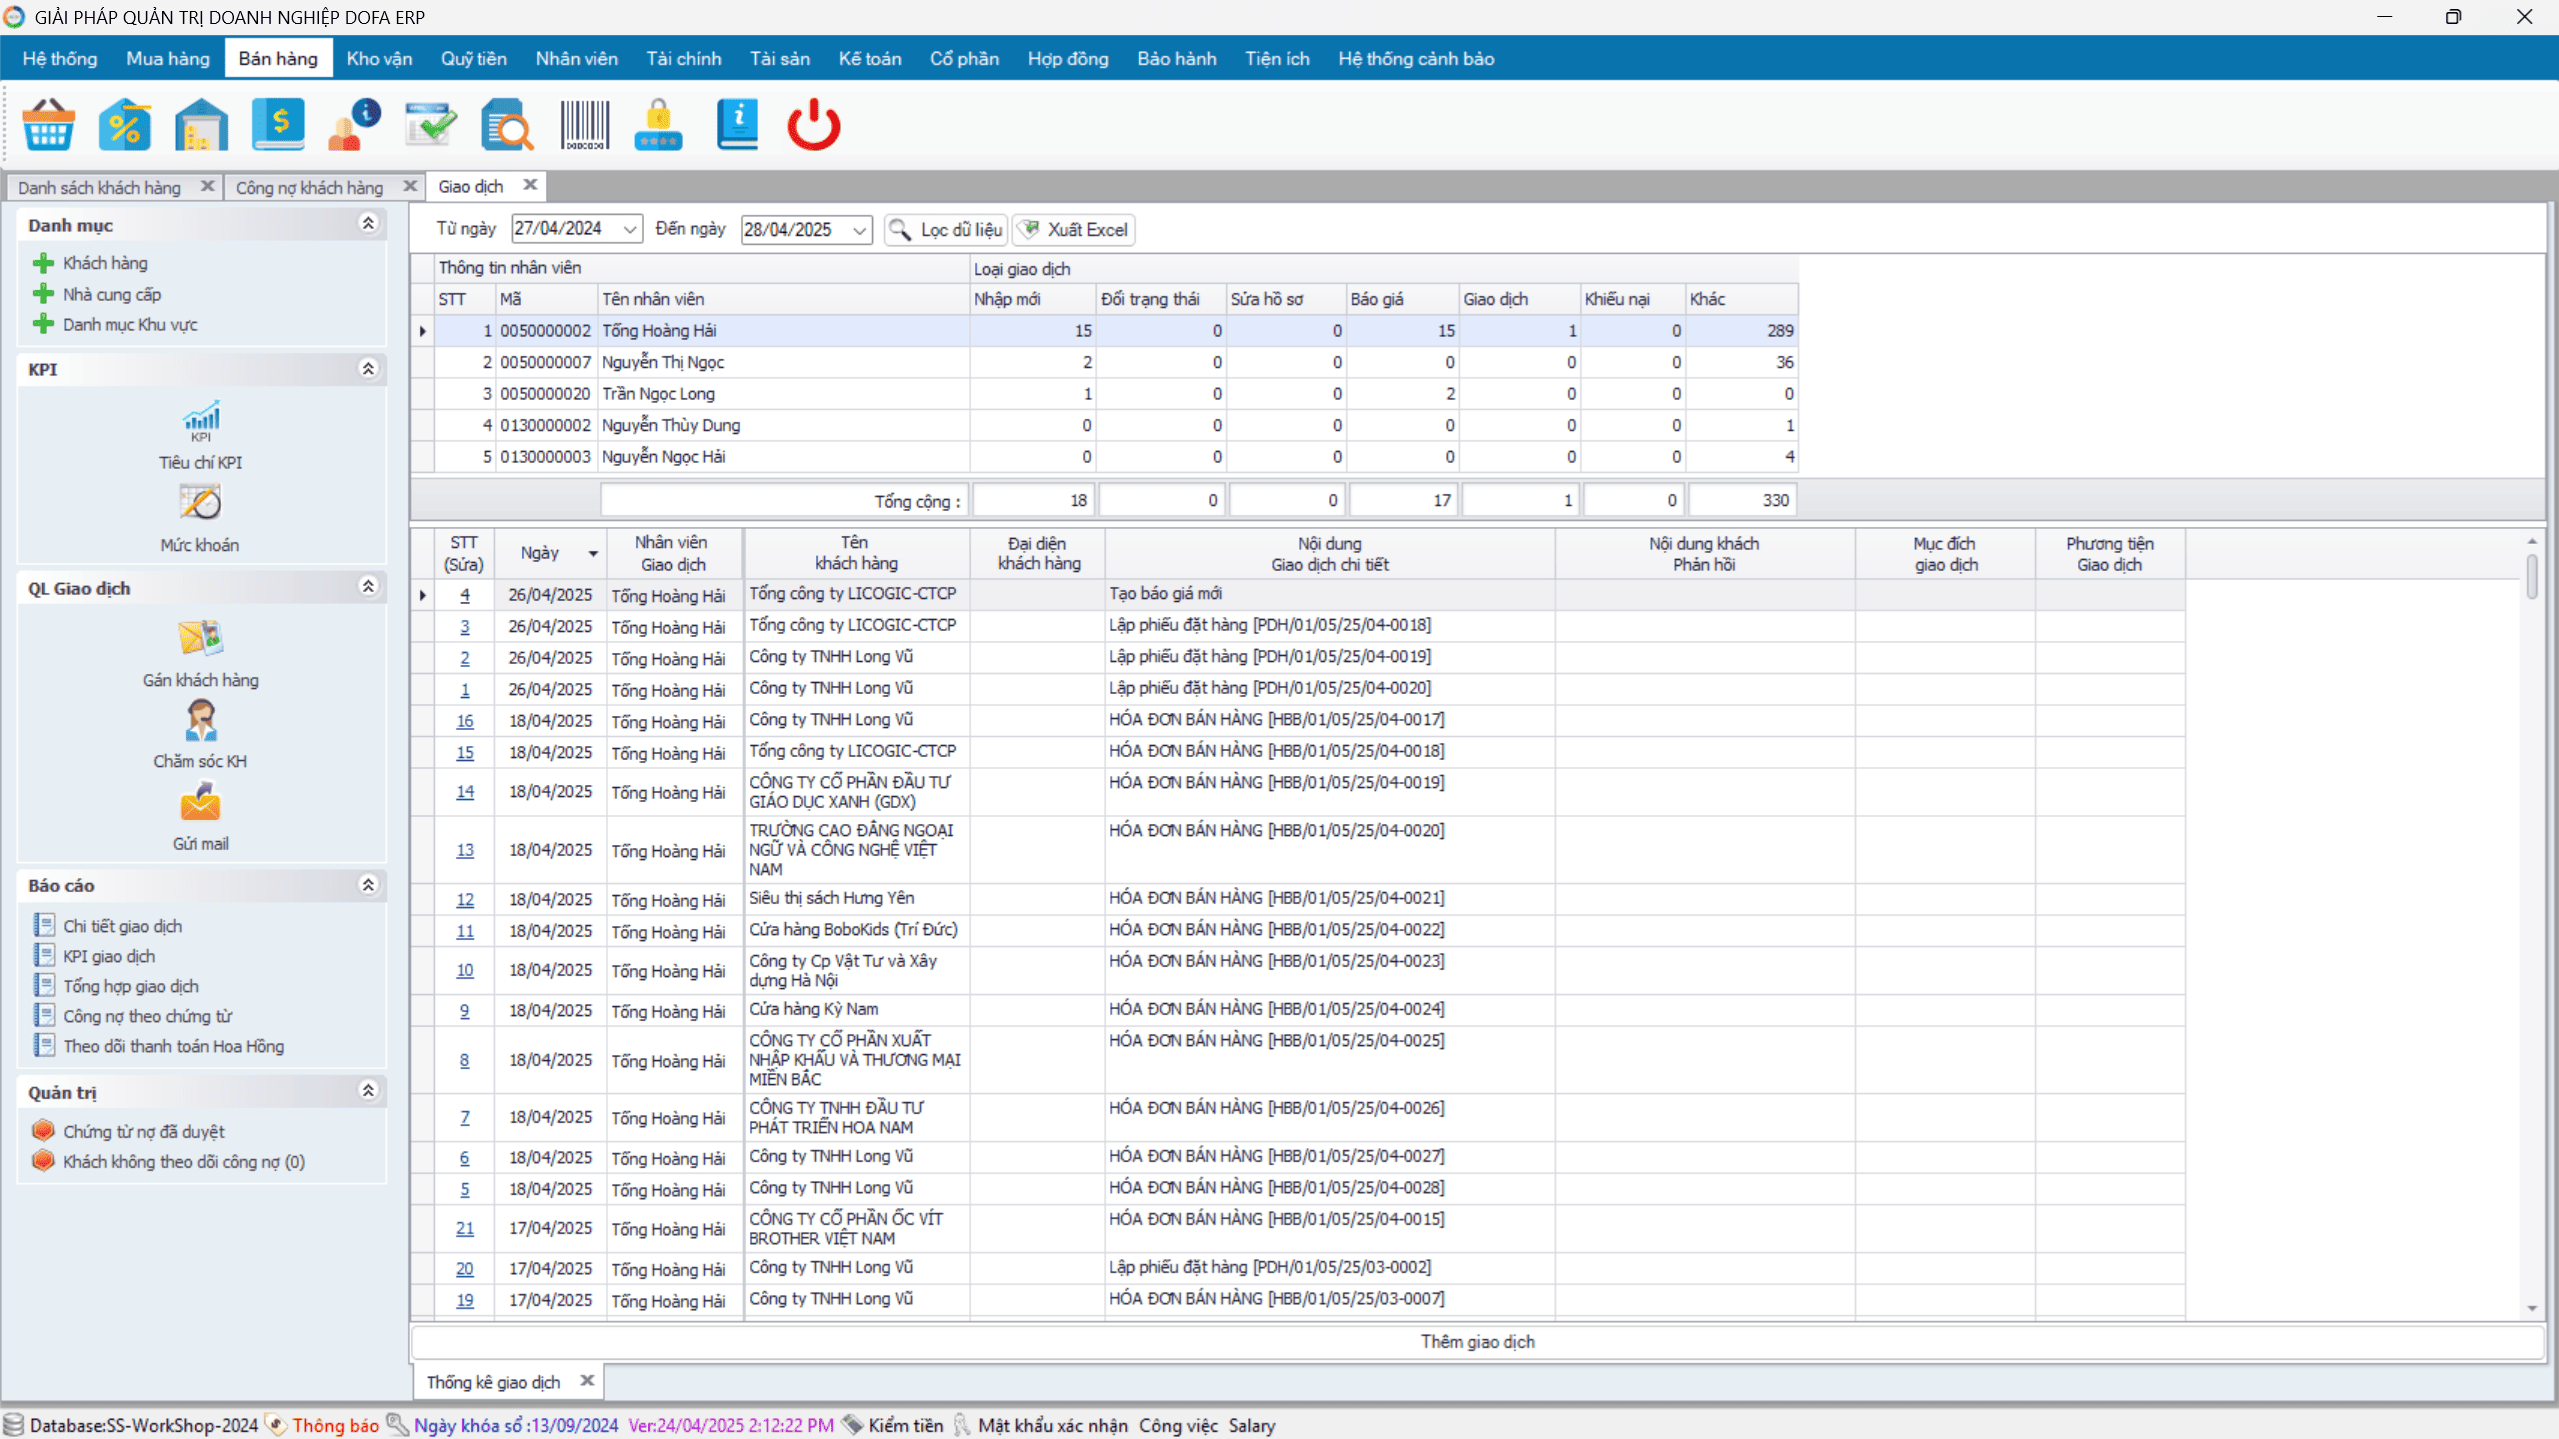Collapse the Báo cáo panel
Image resolution: width=2559 pixels, height=1439 pixels.
tap(368, 885)
